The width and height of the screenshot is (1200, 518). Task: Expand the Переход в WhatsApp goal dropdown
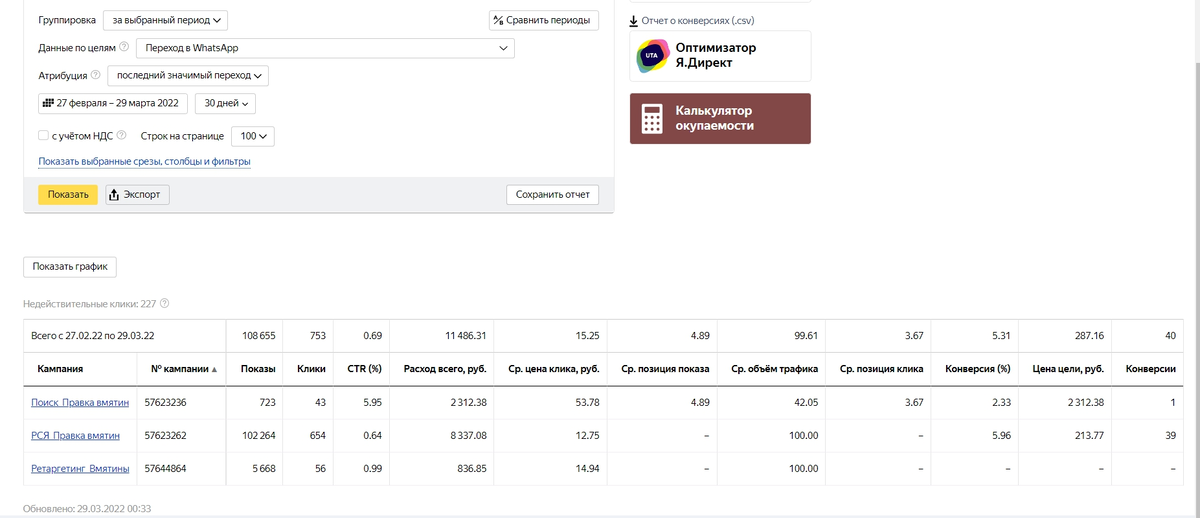pos(325,47)
